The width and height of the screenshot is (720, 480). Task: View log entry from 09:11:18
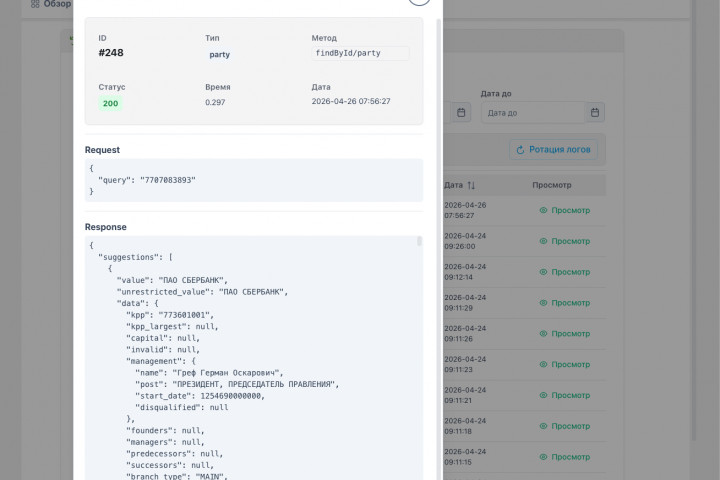coord(565,426)
